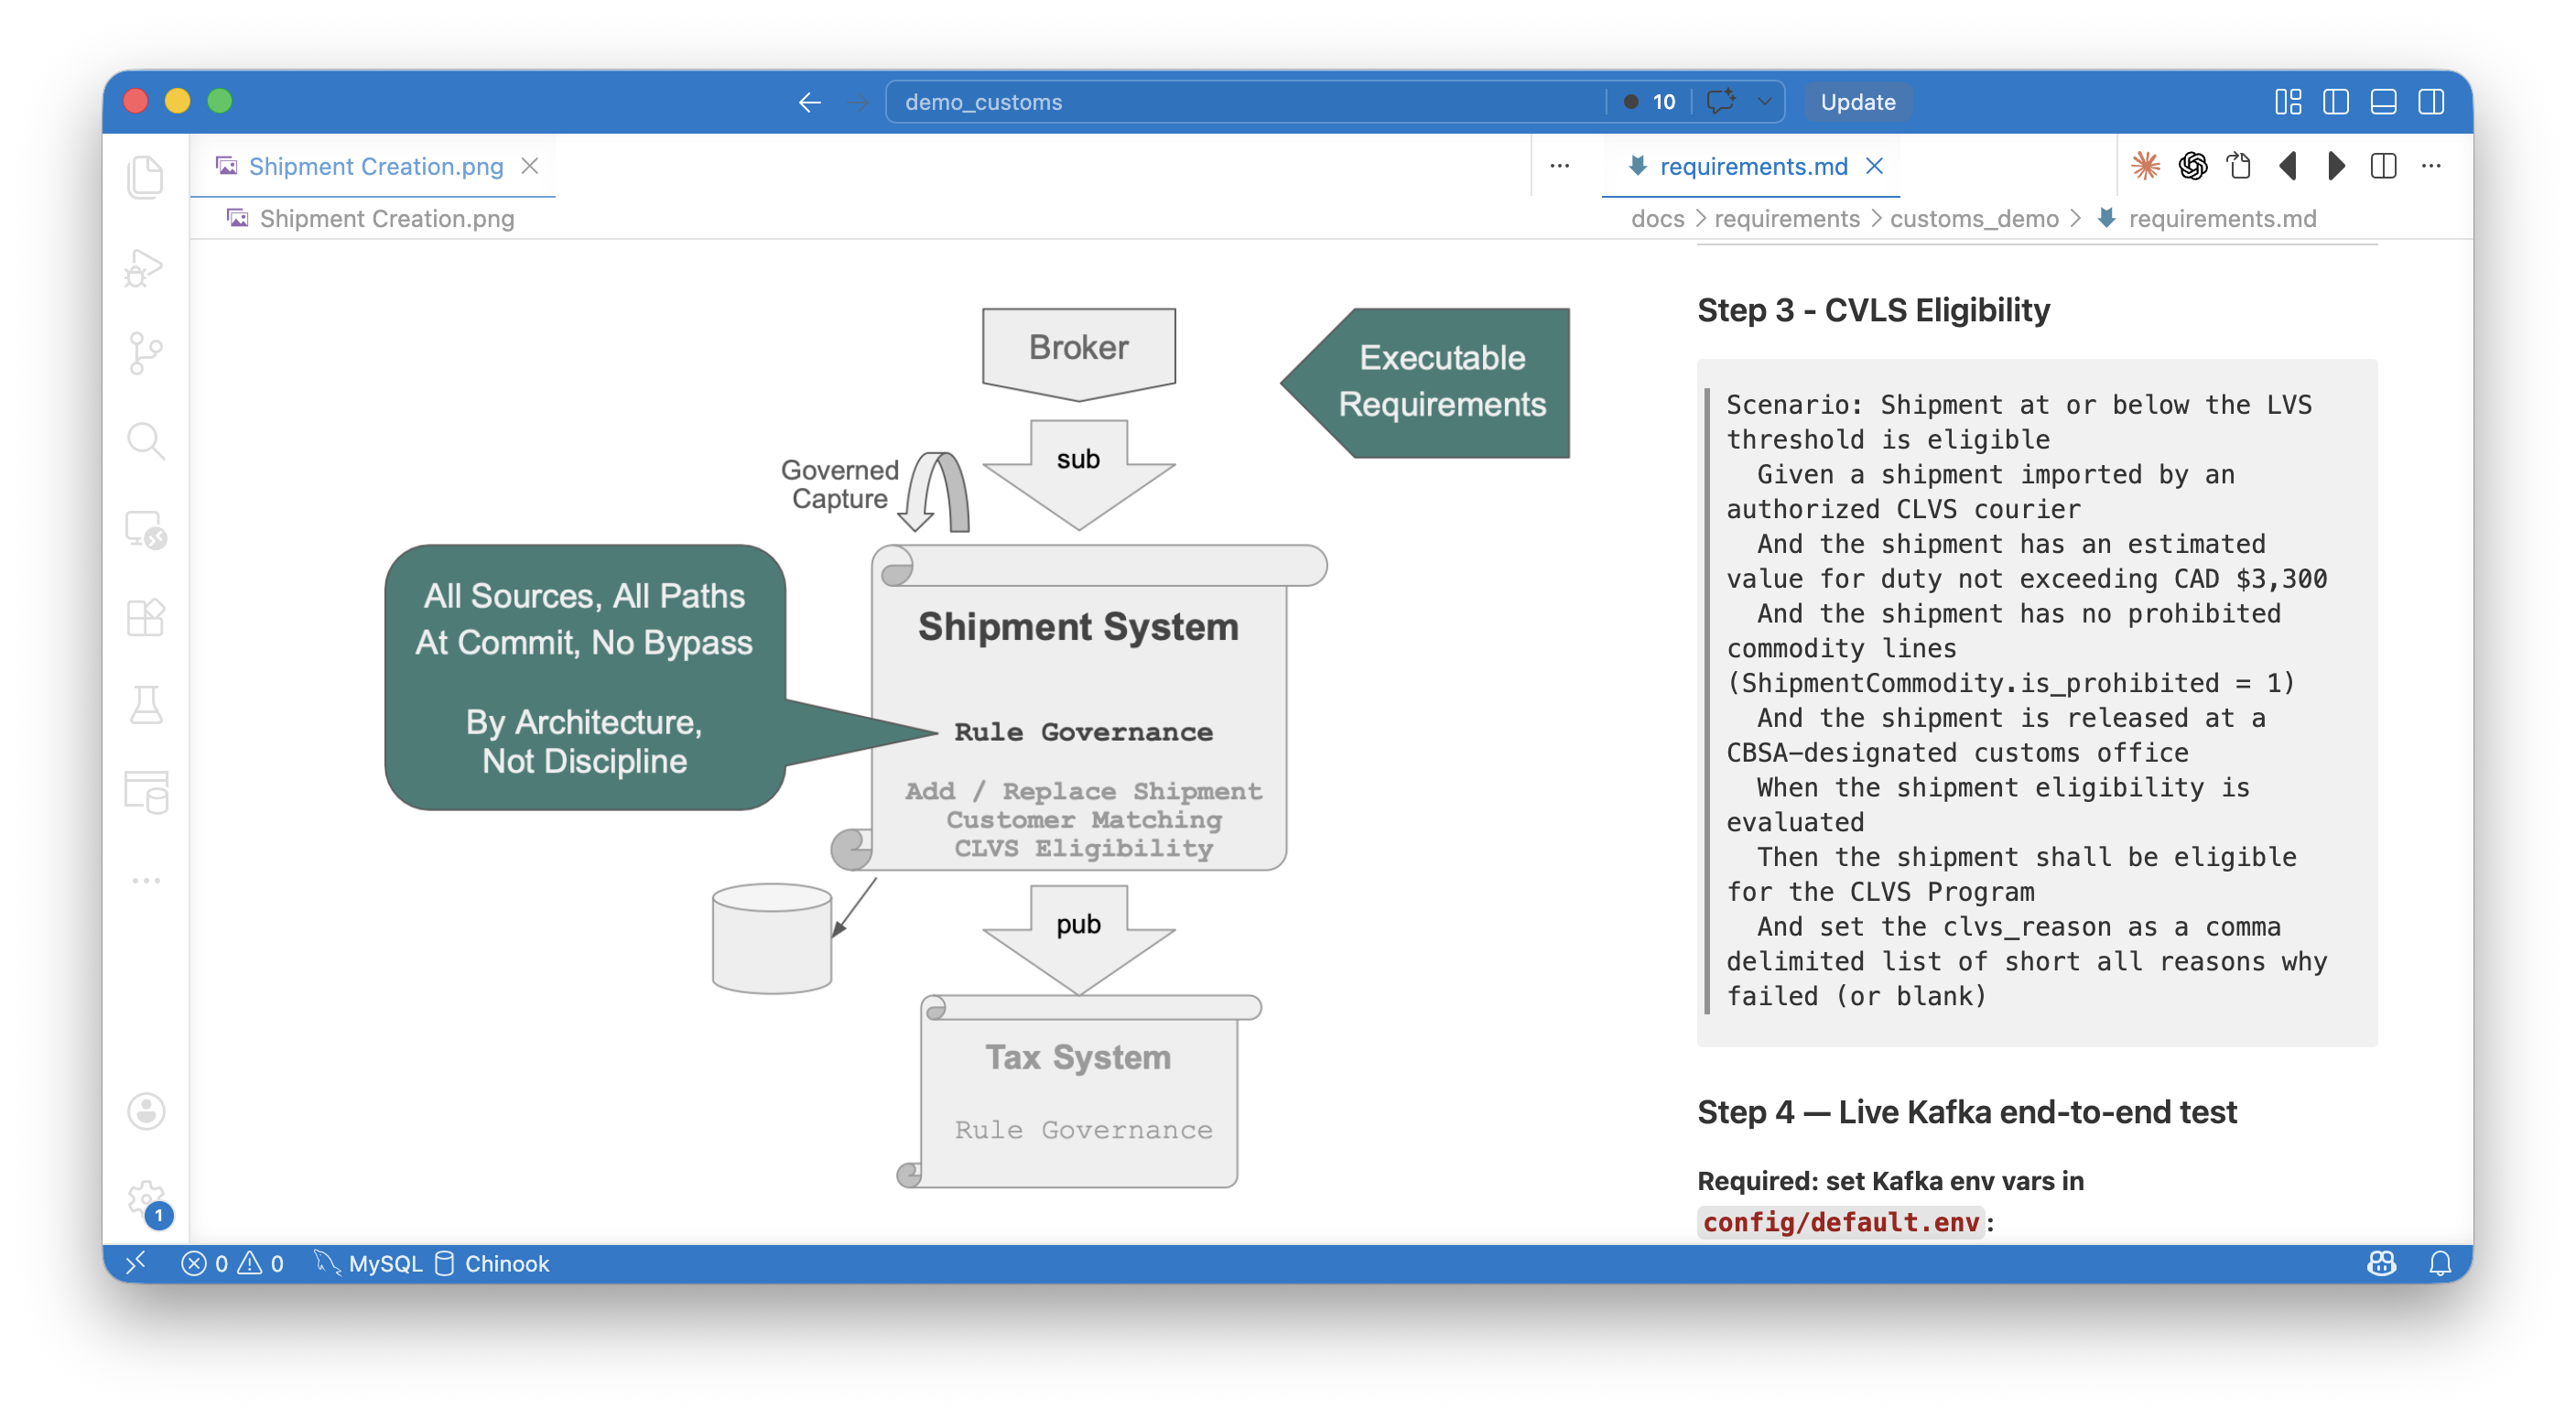This screenshot has width=2576, height=1419.
Task: Click the left-pointing triangle in the editor toolbar
Action: (2288, 166)
